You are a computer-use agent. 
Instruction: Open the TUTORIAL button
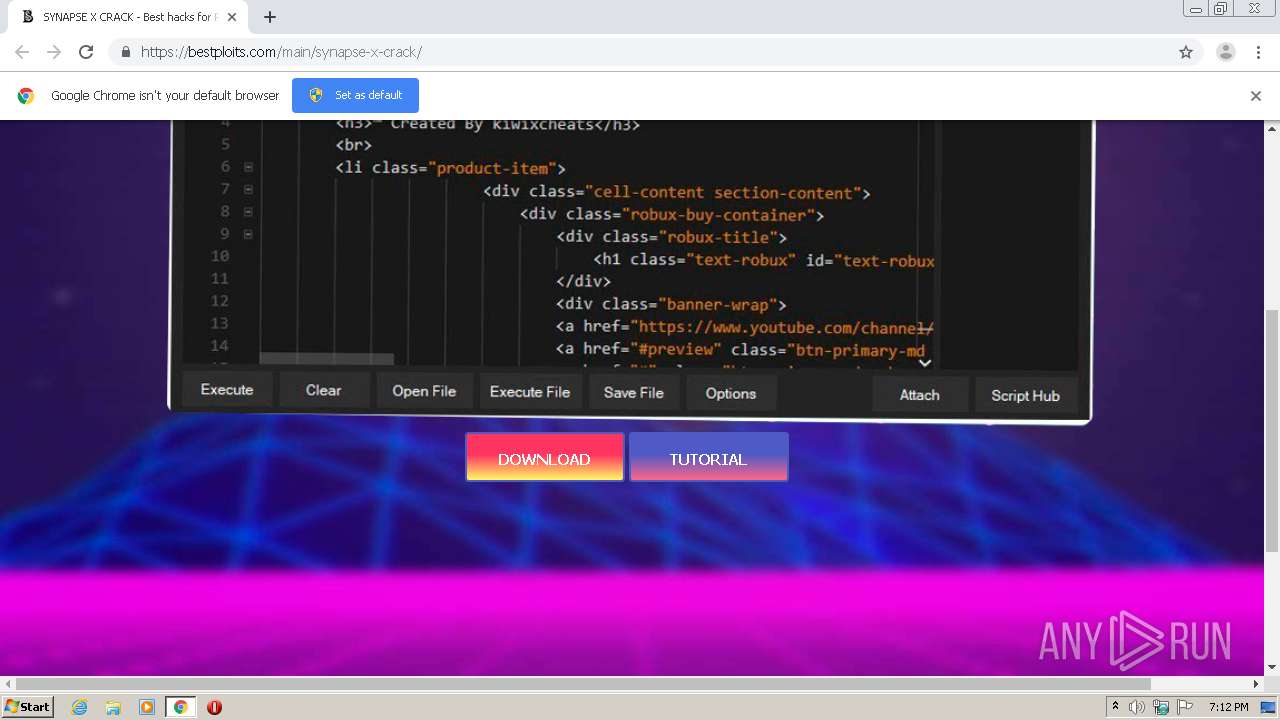click(x=708, y=457)
